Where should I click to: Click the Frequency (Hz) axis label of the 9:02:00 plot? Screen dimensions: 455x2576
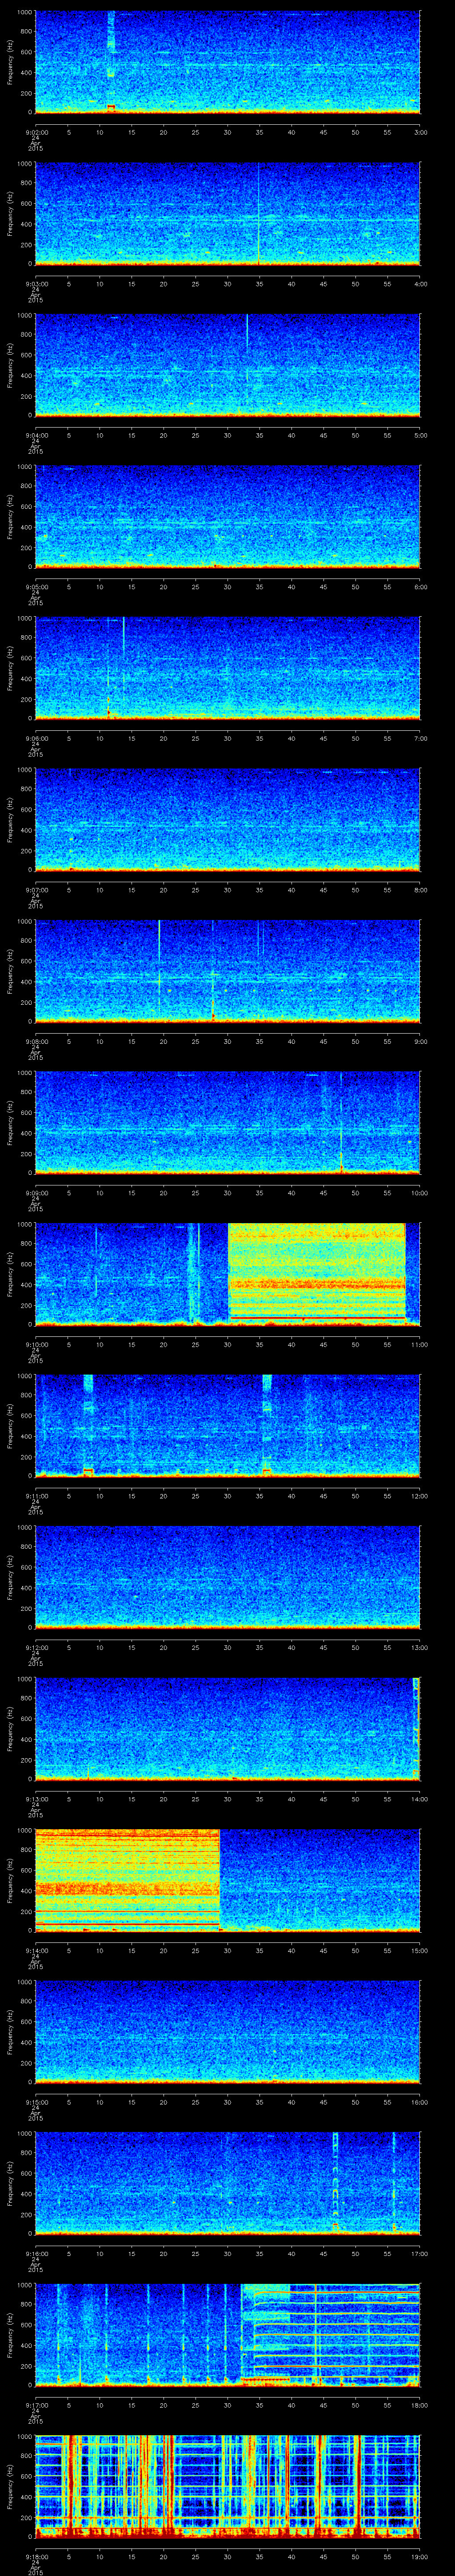pyautogui.click(x=10, y=62)
